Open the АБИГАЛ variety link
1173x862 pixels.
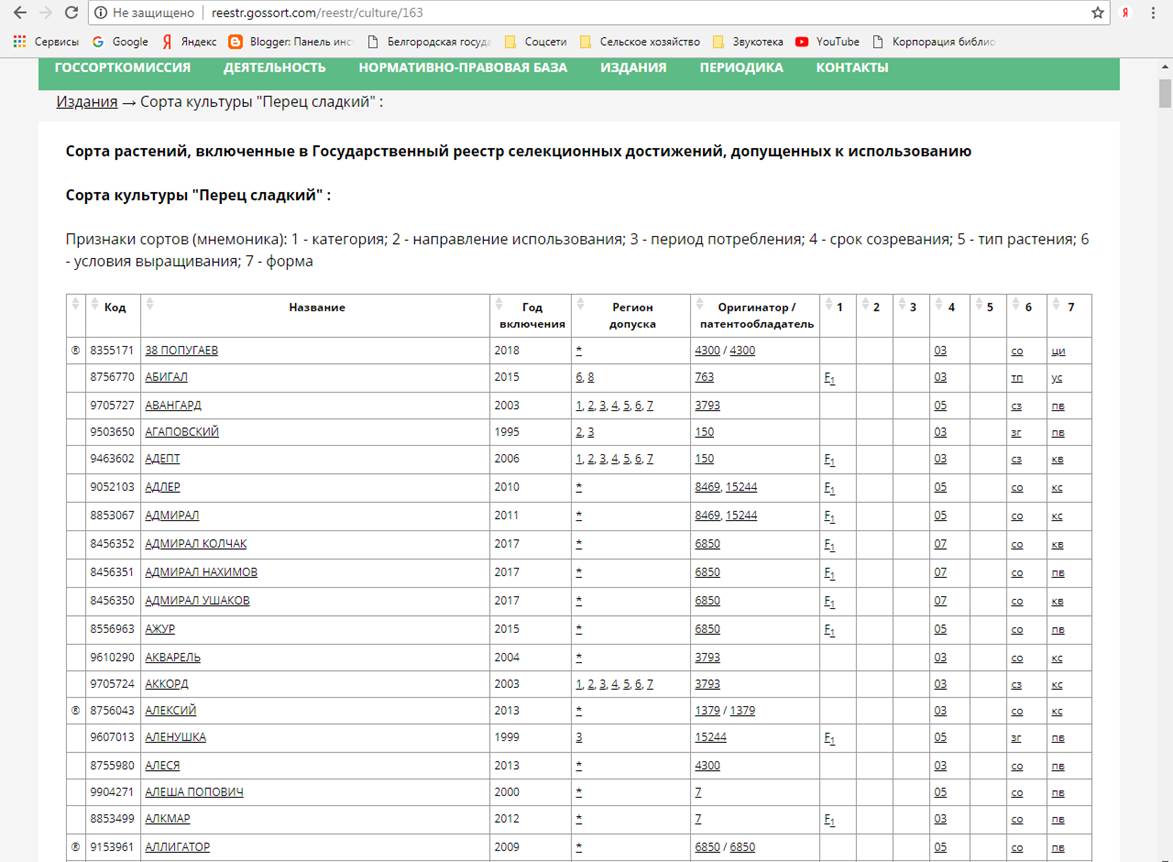tap(166, 377)
